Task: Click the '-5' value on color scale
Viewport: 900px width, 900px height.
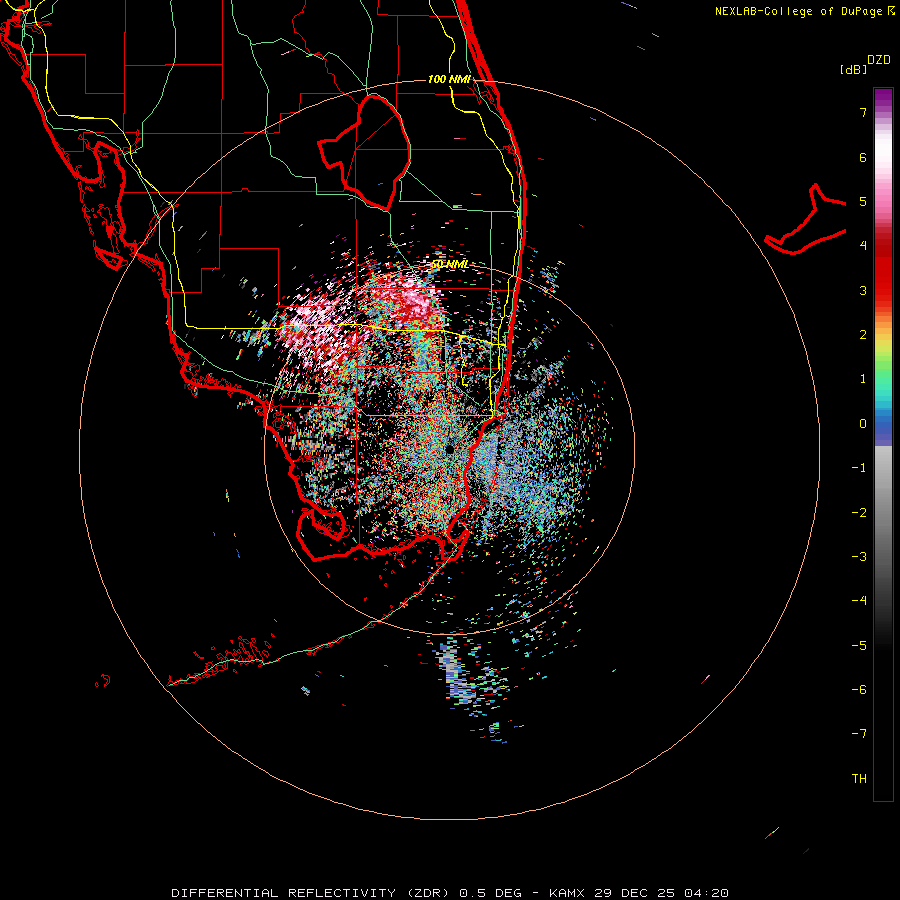Action: click(859, 646)
